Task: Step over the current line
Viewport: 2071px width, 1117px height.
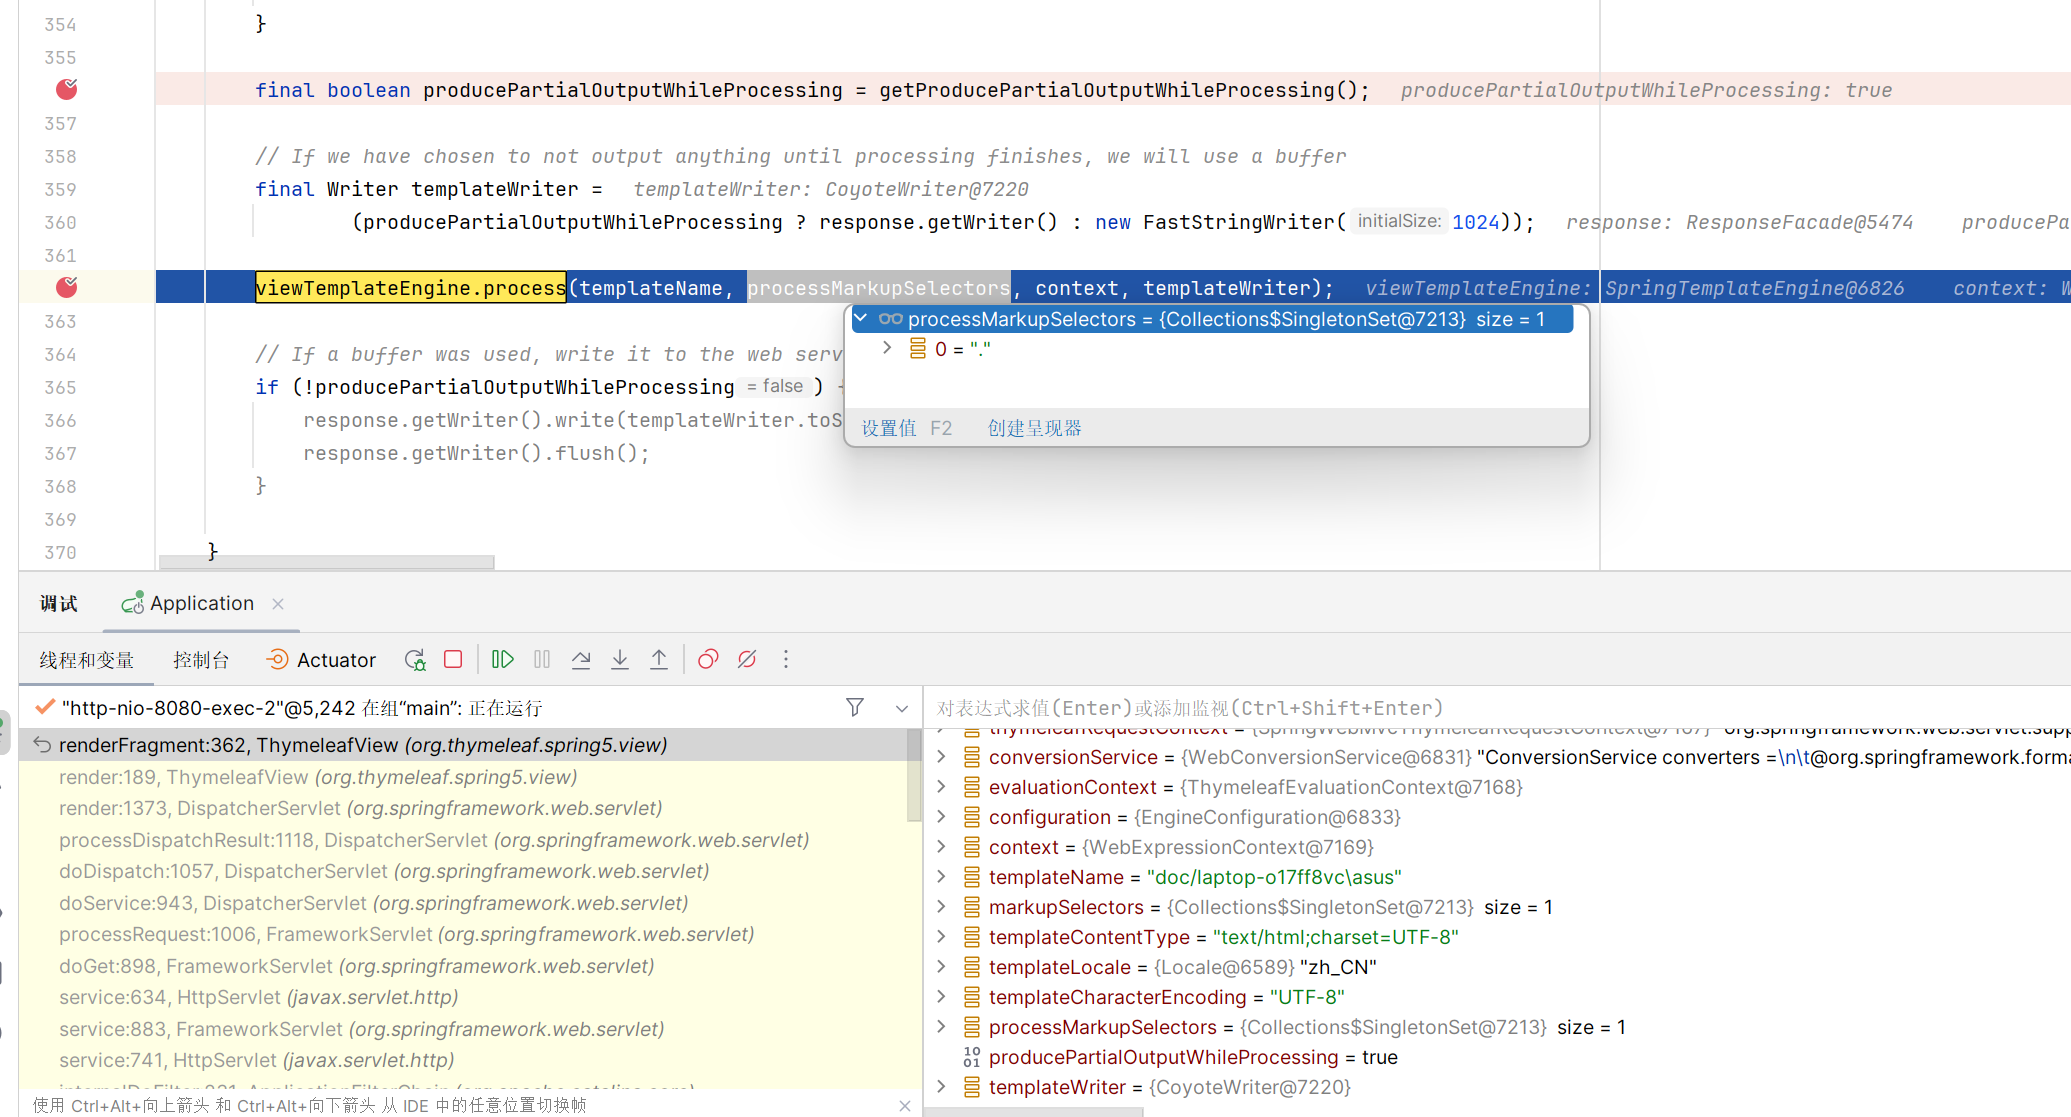Action: tap(581, 660)
